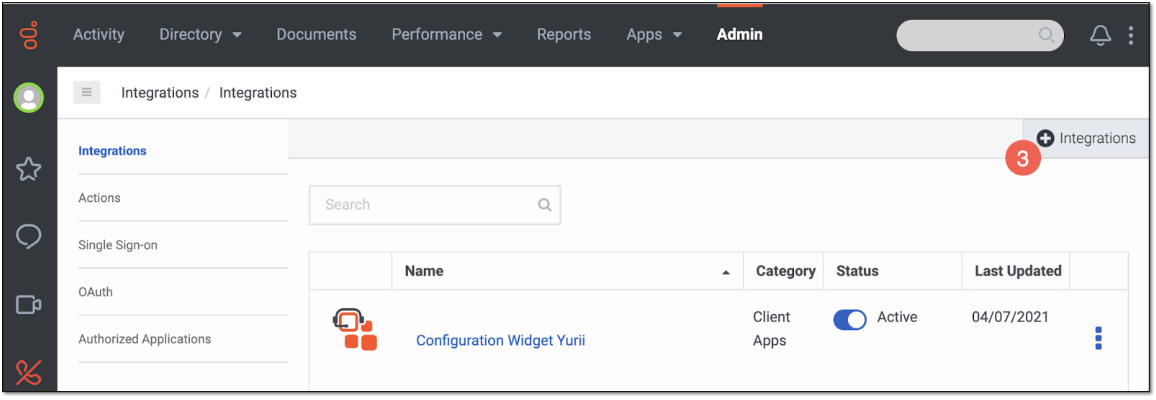Open Favorites star in sidebar
This screenshot has height=400, width=1156.
click(x=29, y=169)
